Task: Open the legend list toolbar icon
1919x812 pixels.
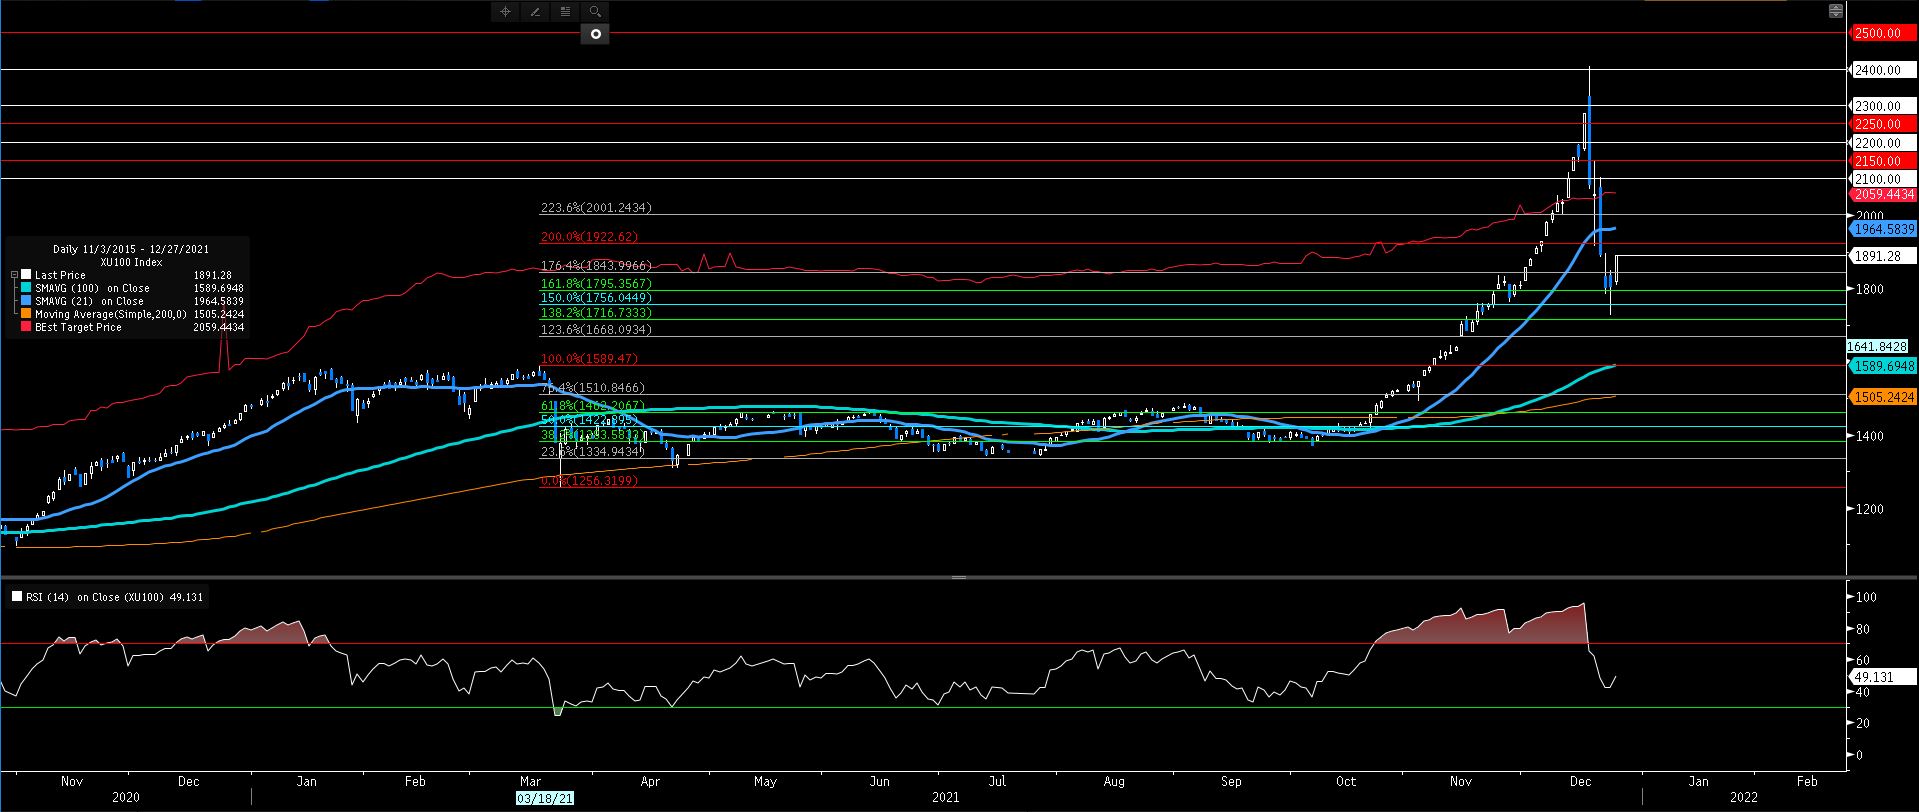Action: pyautogui.click(x=565, y=12)
